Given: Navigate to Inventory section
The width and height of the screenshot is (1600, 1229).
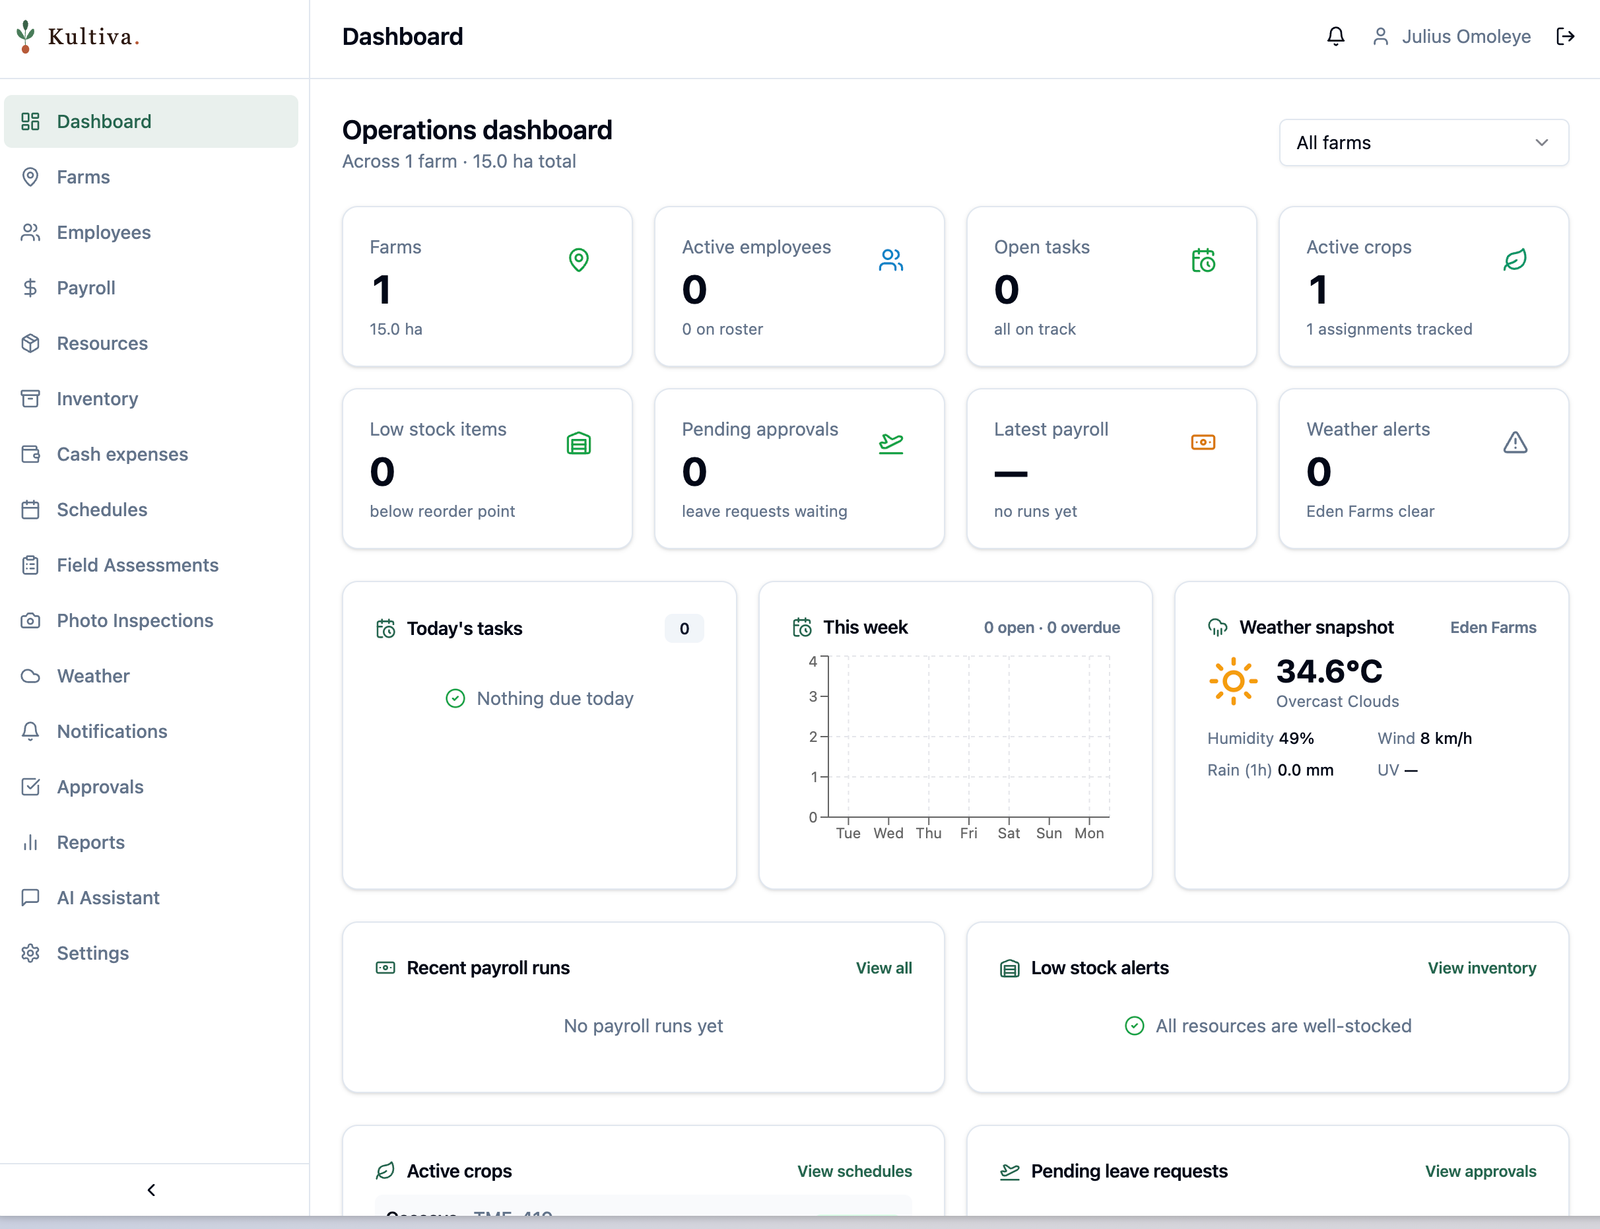Looking at the screenshot, I should (x=151, y=399).
